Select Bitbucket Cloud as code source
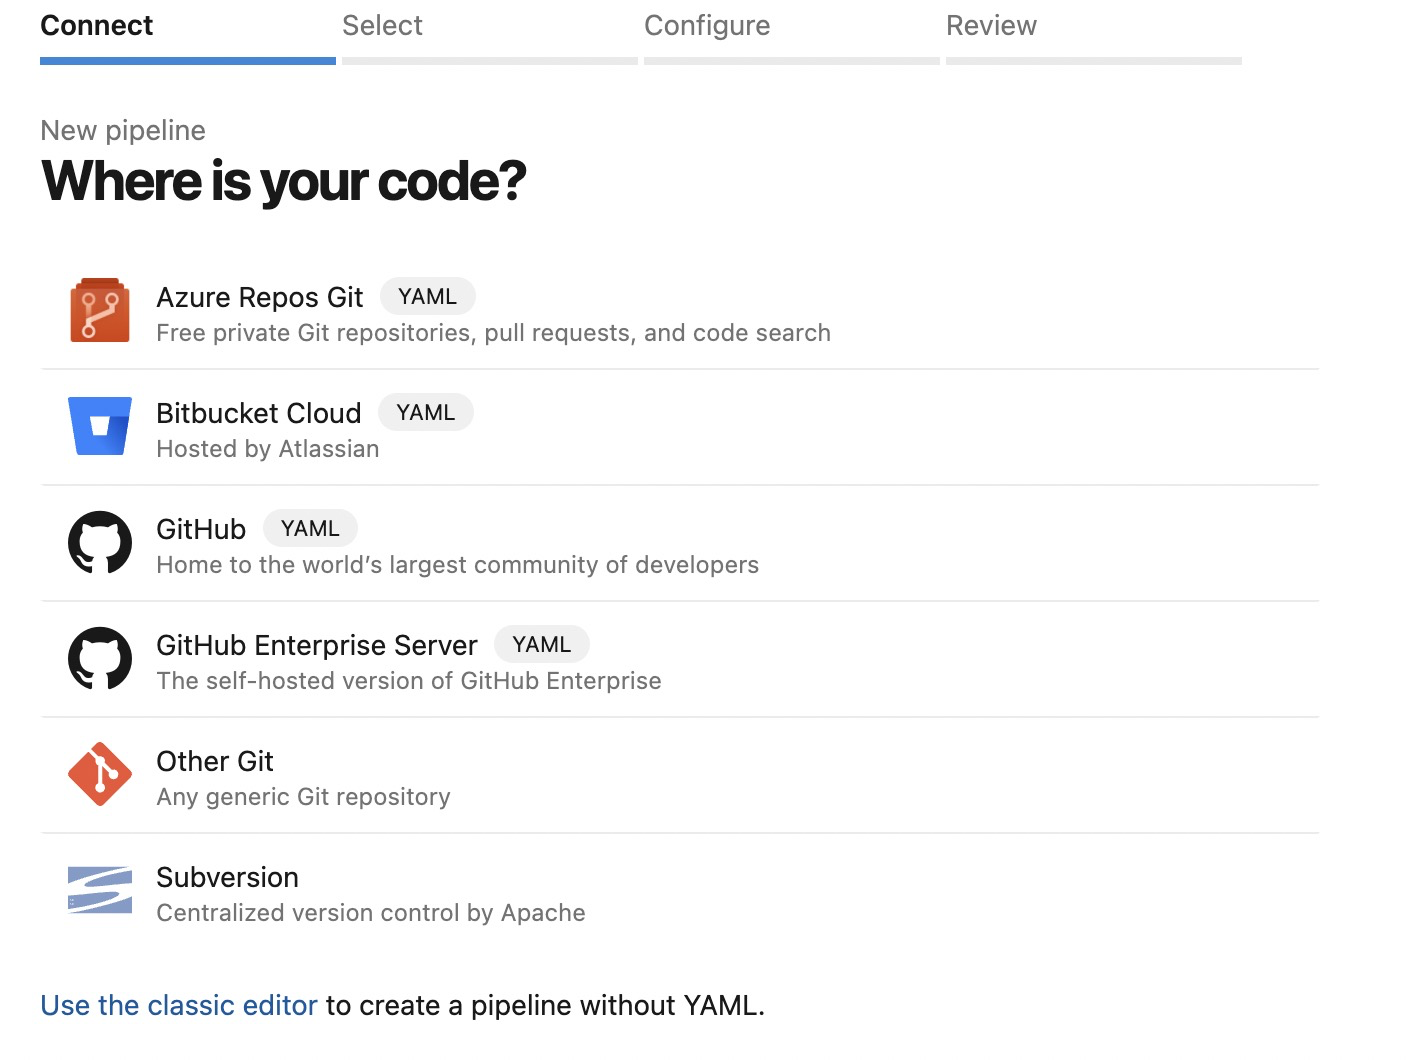 (x=259, y=414)
